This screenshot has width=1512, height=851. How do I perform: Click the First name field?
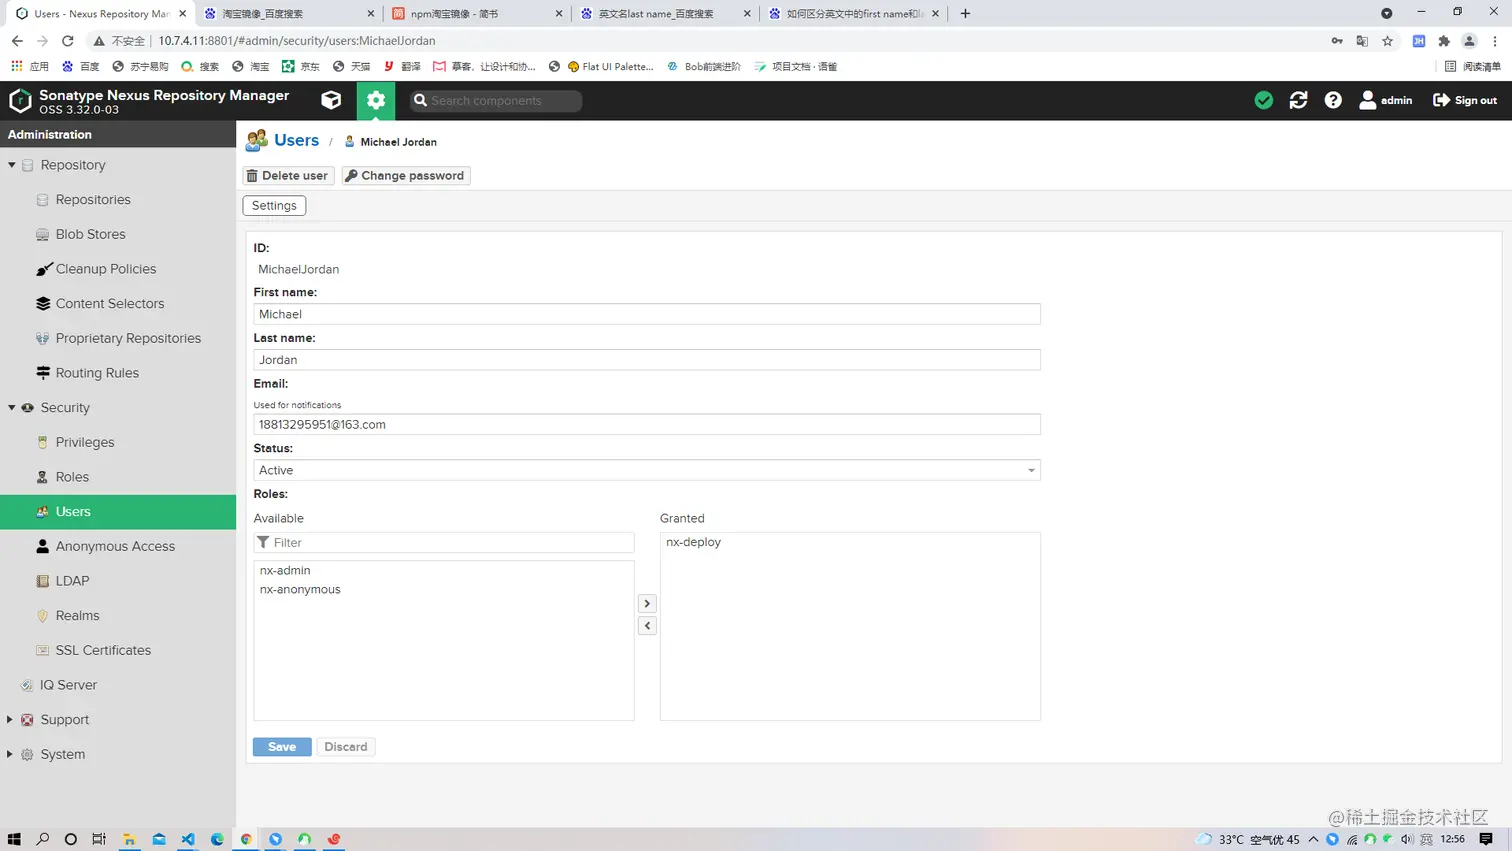pyautogui.click(x=647, y=314)
